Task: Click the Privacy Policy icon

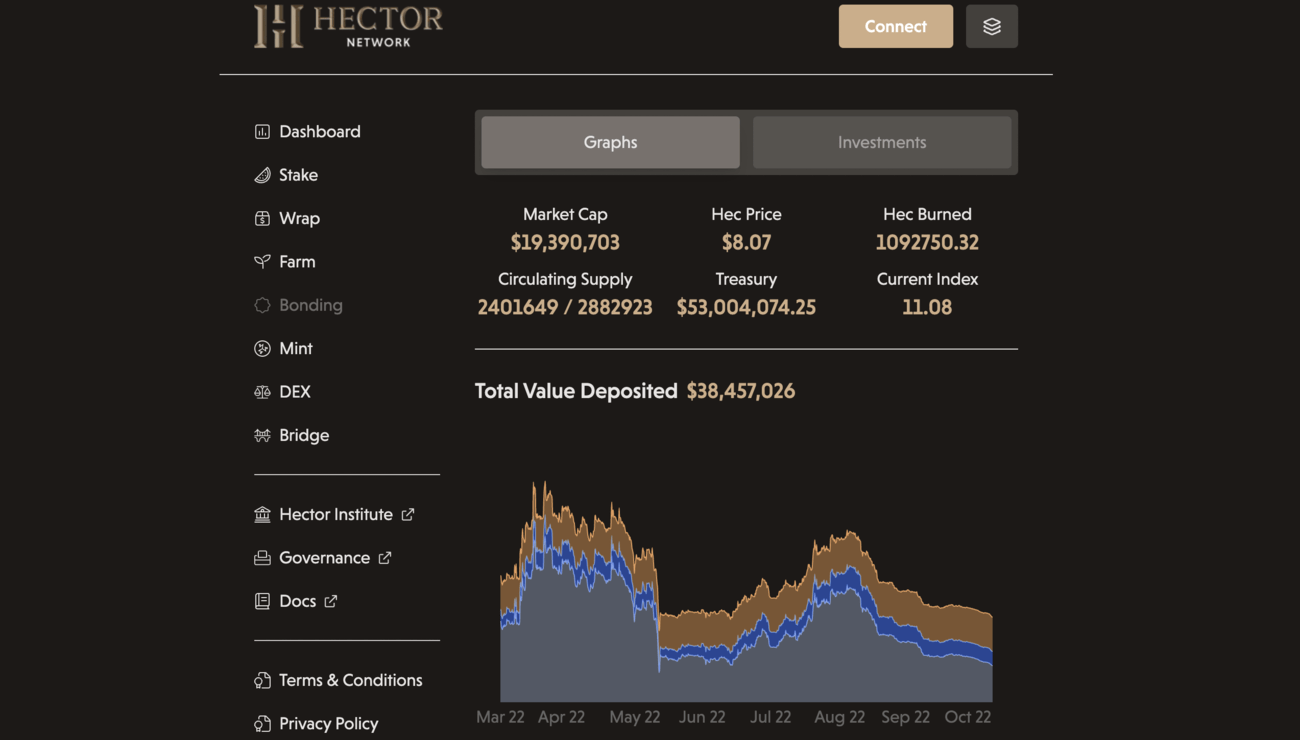Action: coord(262,723)
